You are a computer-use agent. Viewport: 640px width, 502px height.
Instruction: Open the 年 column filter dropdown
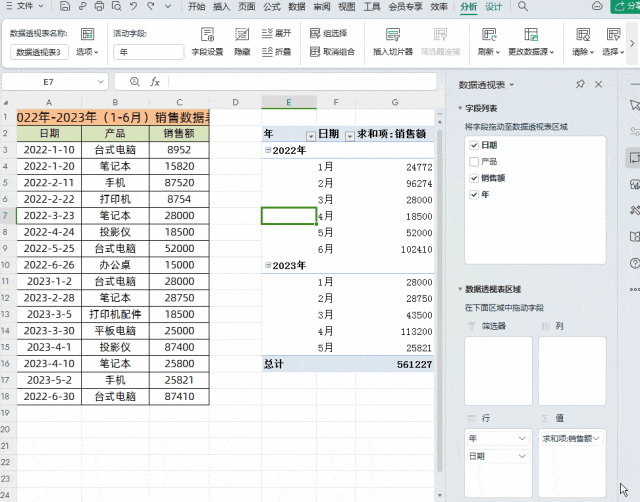pyautogui.click(x=311, y=136)
